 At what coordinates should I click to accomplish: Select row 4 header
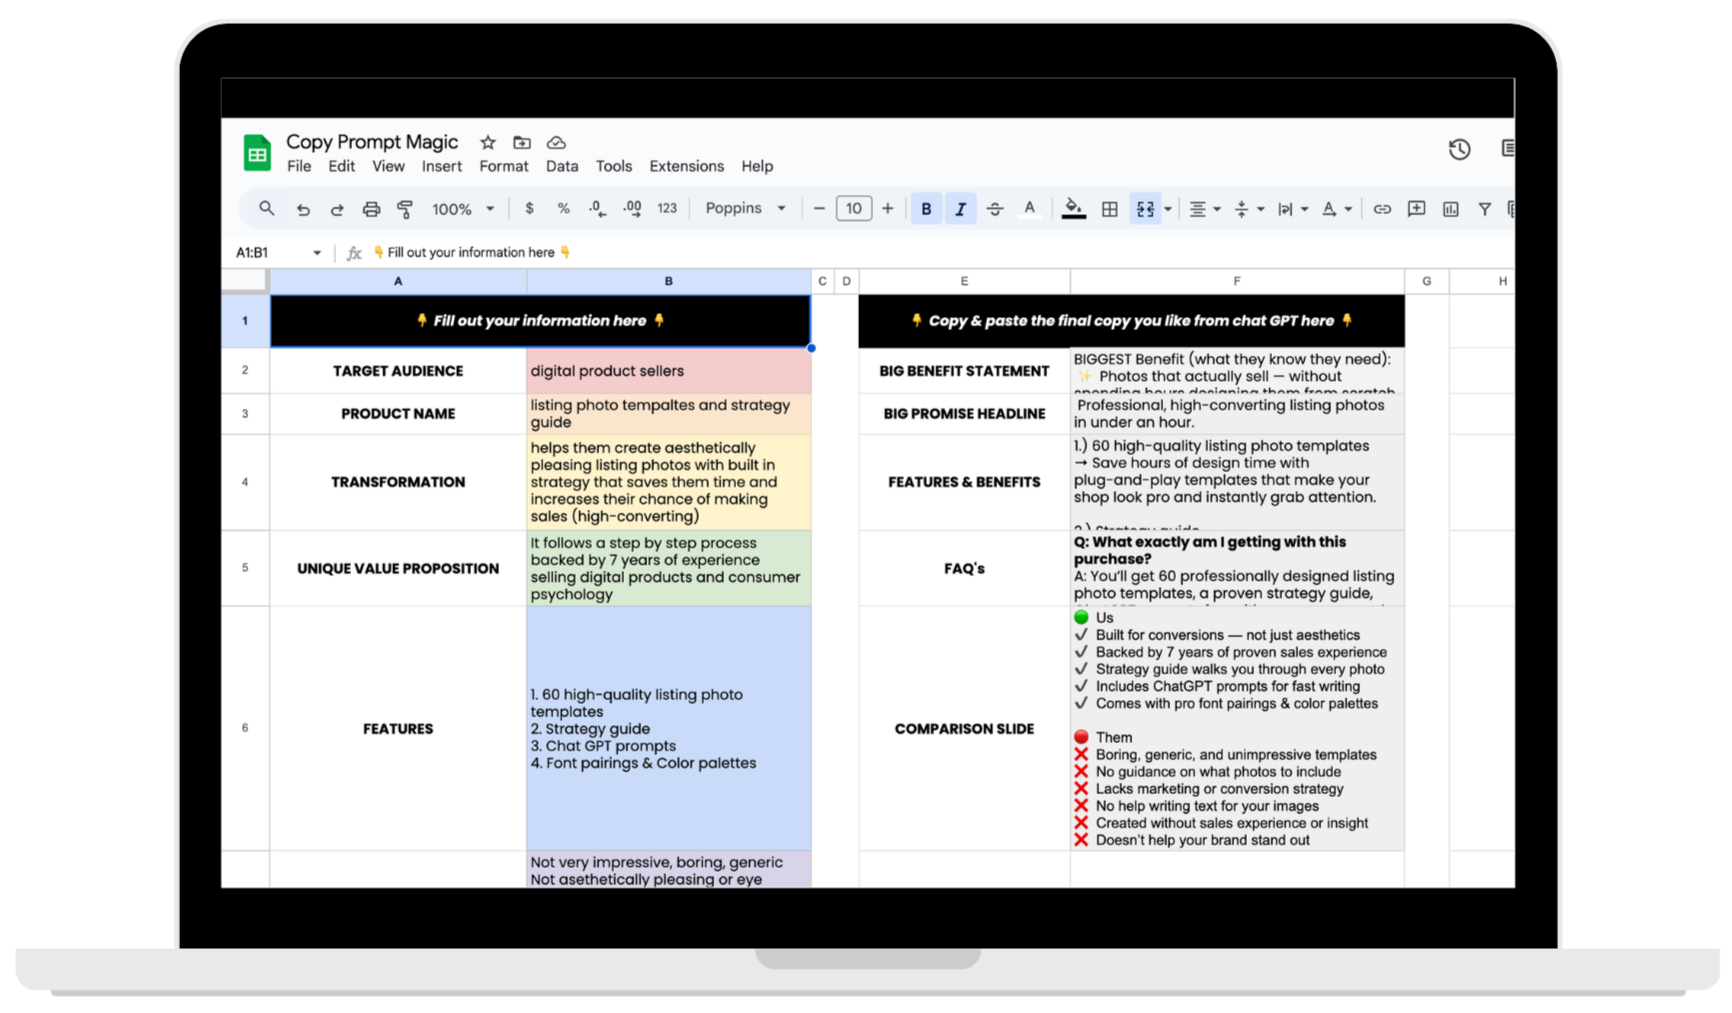[x=245, y=482]
